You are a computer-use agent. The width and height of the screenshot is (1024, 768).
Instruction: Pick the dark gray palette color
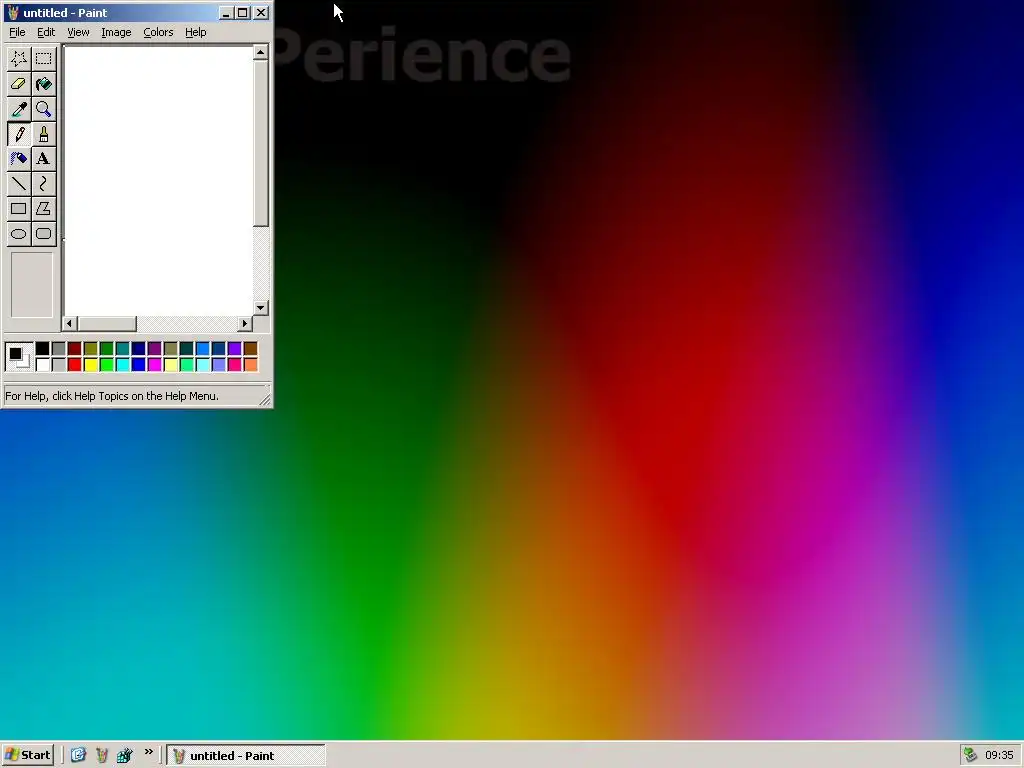point(58,349)
